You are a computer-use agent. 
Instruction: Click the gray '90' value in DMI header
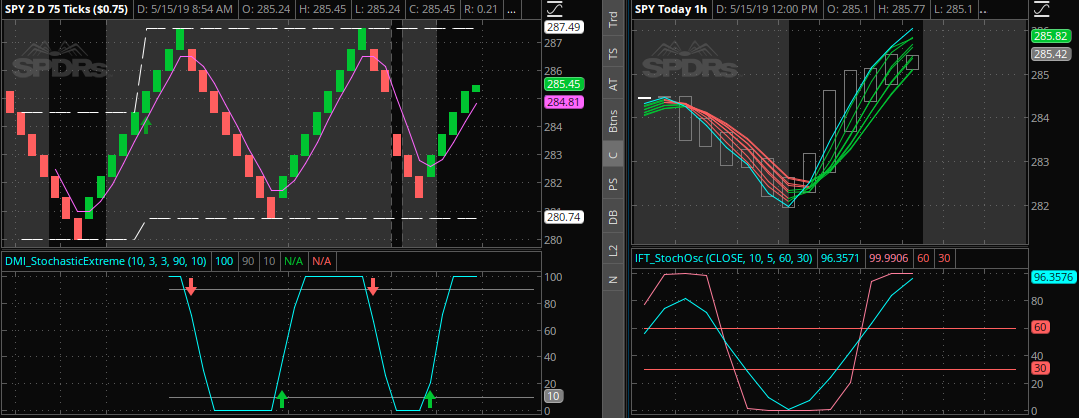click(248, 261)
